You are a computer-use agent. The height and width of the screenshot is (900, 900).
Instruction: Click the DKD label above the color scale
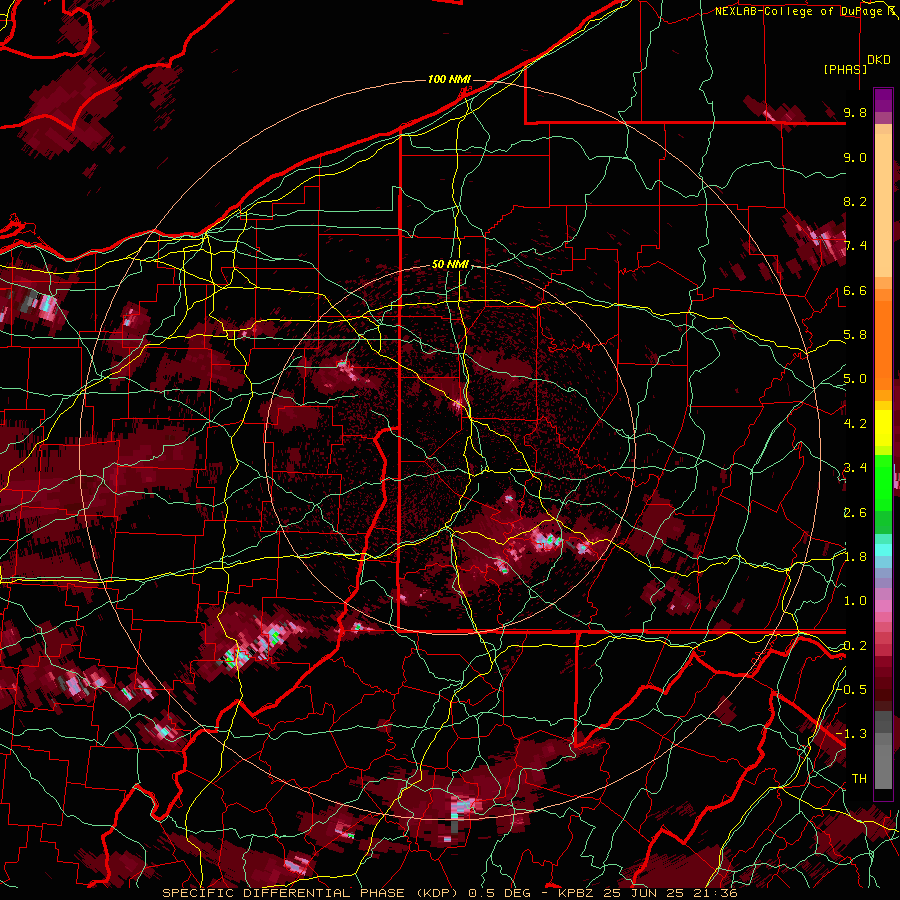pyautogui.click(x=879, y=60)
